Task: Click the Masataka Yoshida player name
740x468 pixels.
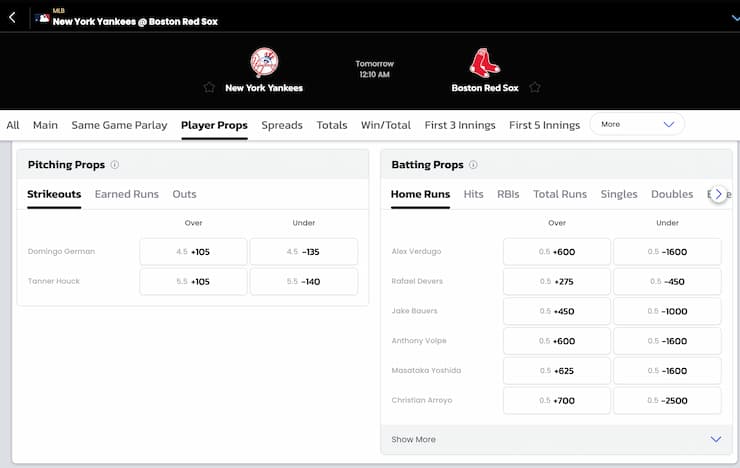Action: (x=426, y=370)
